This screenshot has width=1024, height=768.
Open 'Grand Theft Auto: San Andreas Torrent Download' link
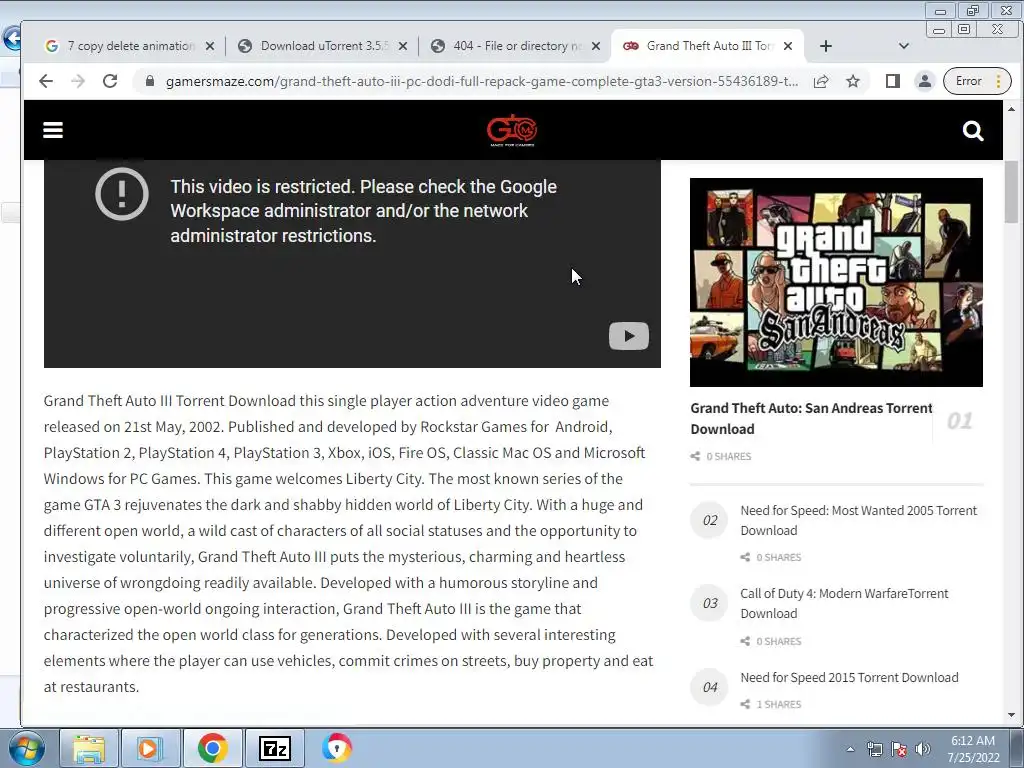[811, 418]
